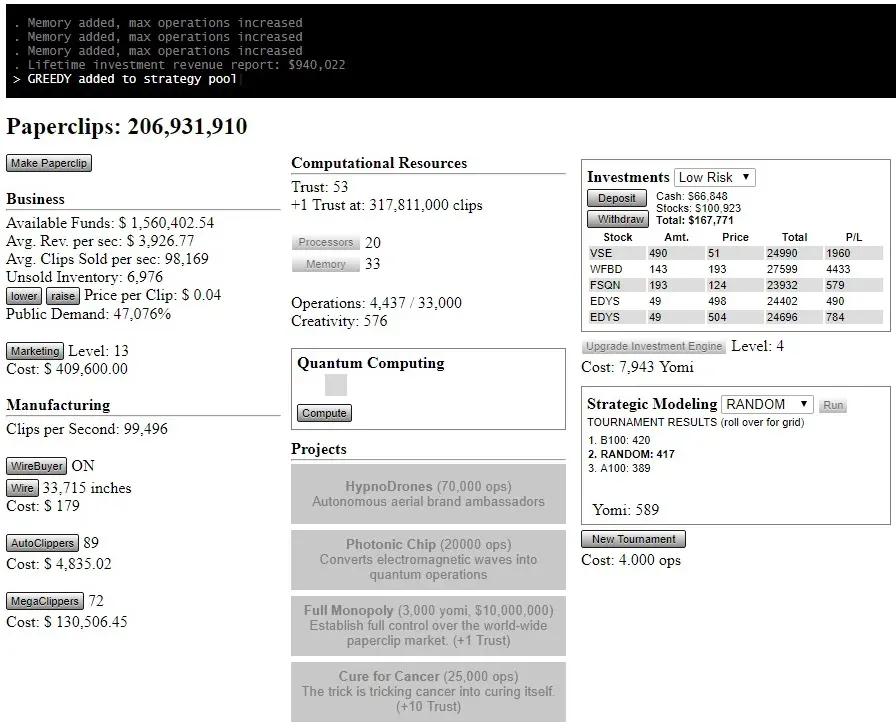Click the WFBD stock row
This screenshot has height=722, width=896.
(735, 269)
